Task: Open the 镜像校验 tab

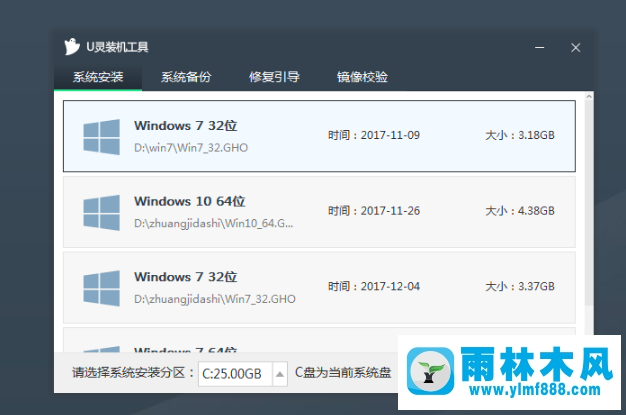Action: tap(362, 77)
